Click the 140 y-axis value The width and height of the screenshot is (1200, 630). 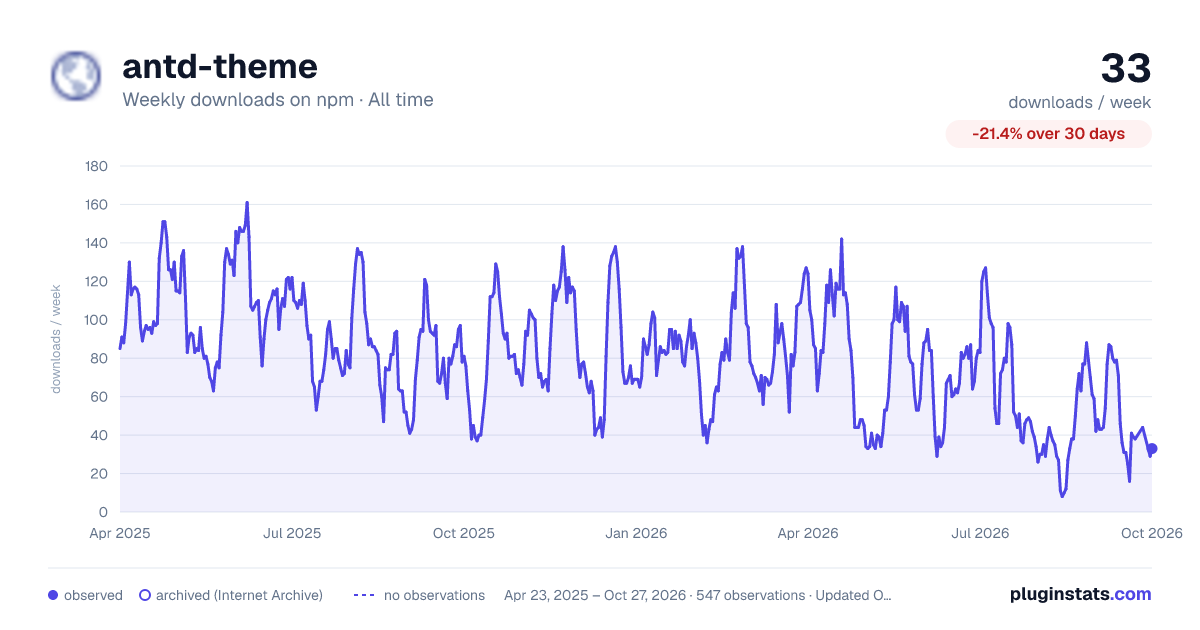click(97, 243)
